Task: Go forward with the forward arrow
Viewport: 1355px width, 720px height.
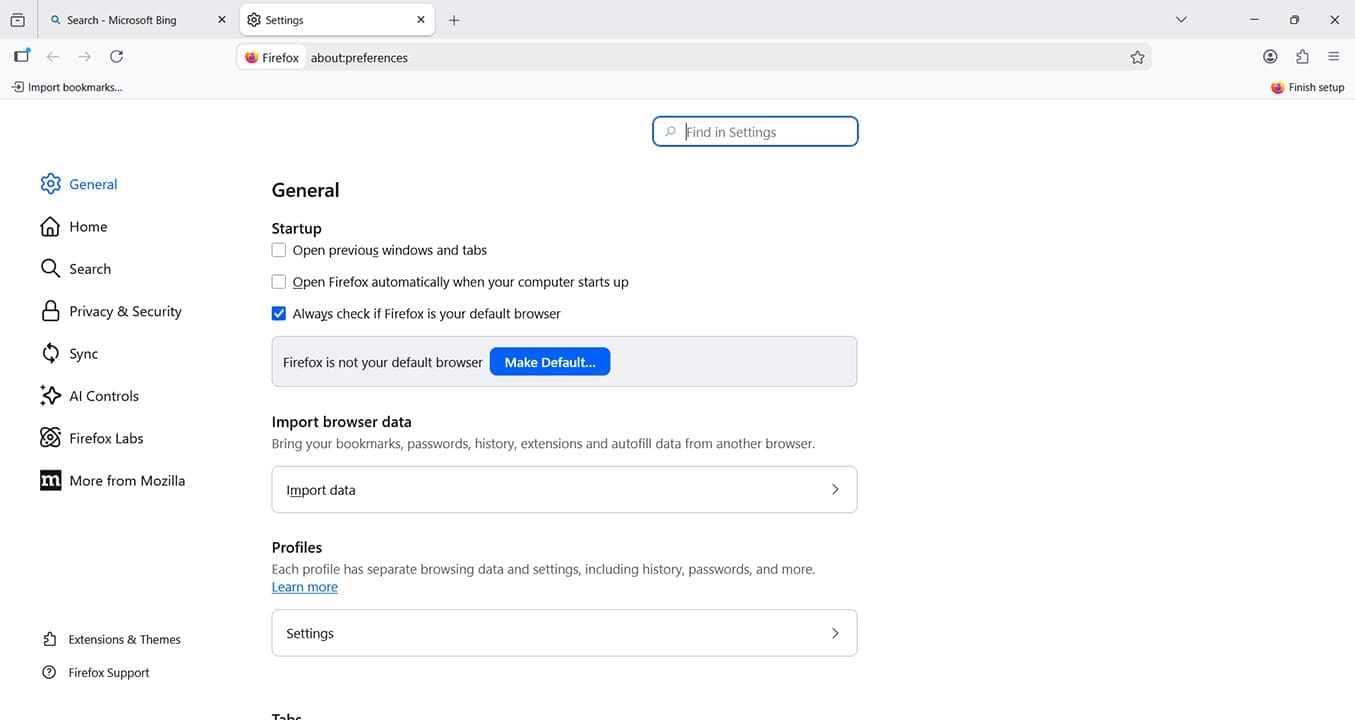Action: point(85,57)
